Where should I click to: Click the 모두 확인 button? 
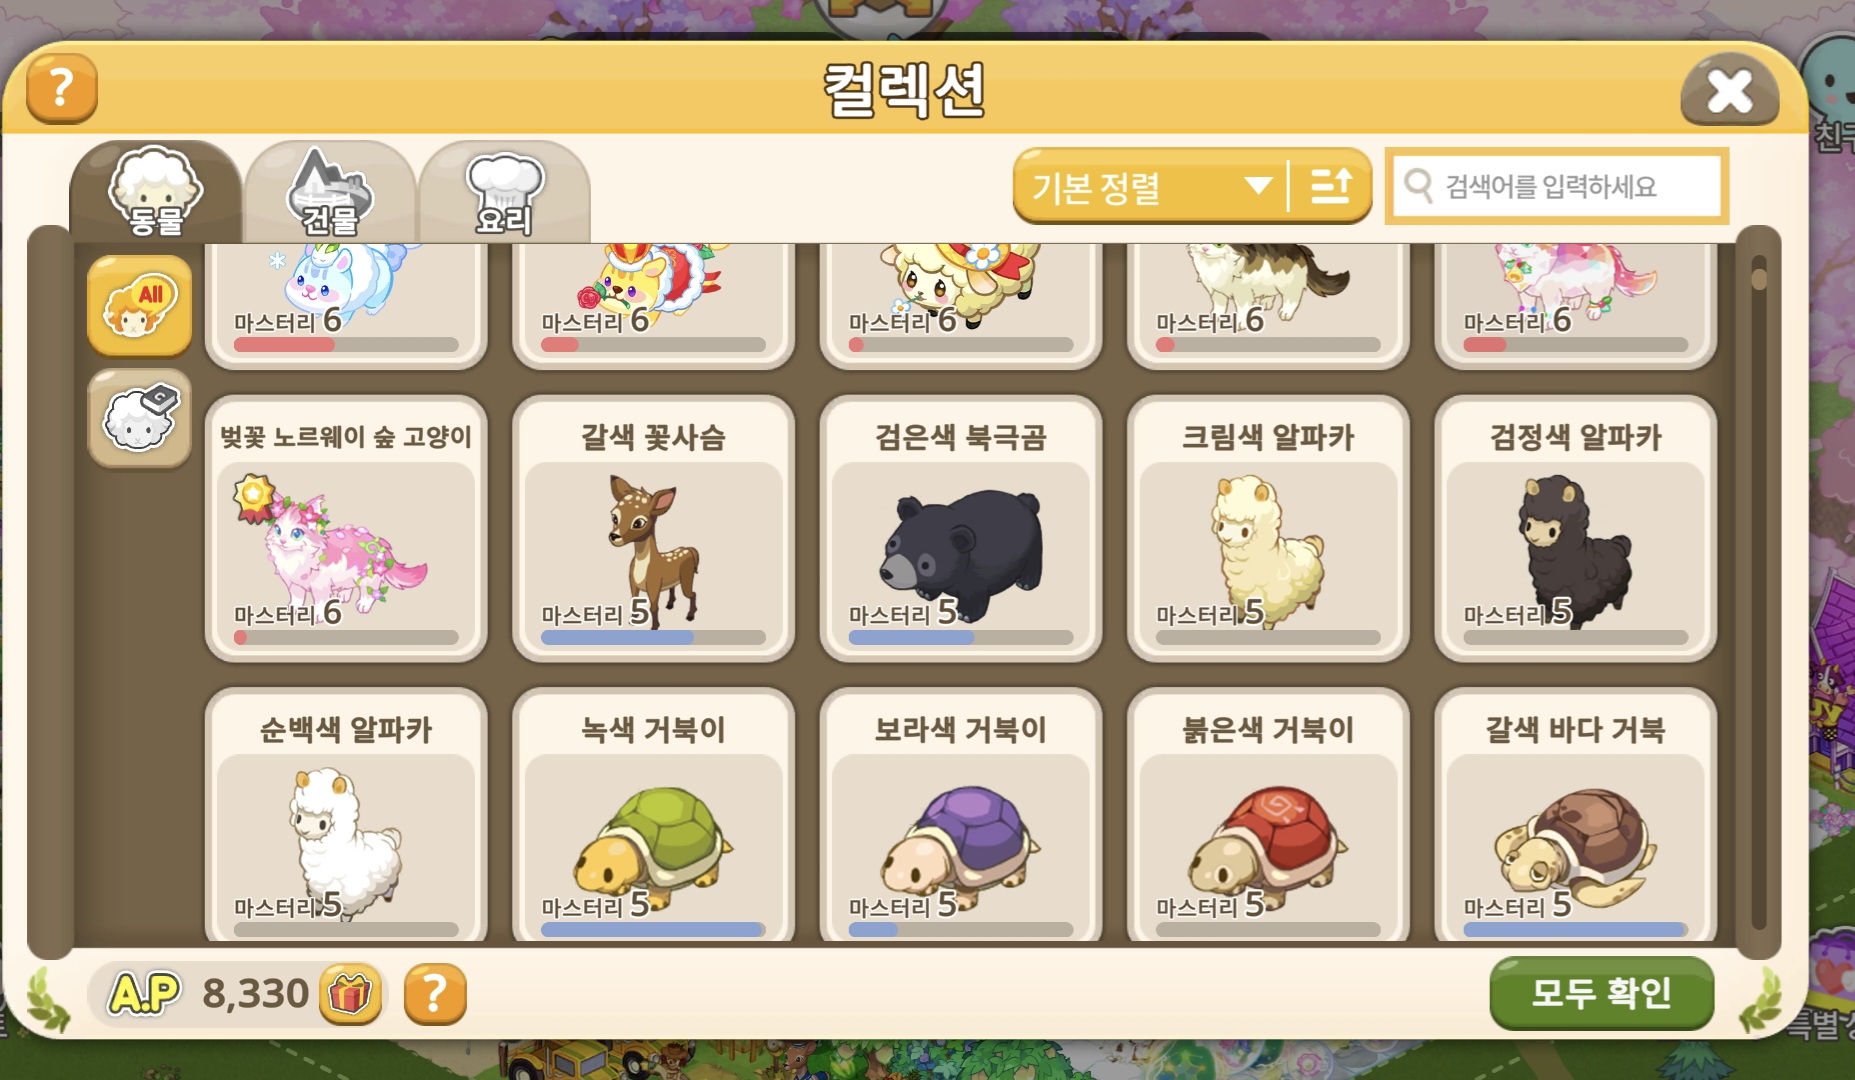(1601, 993)
